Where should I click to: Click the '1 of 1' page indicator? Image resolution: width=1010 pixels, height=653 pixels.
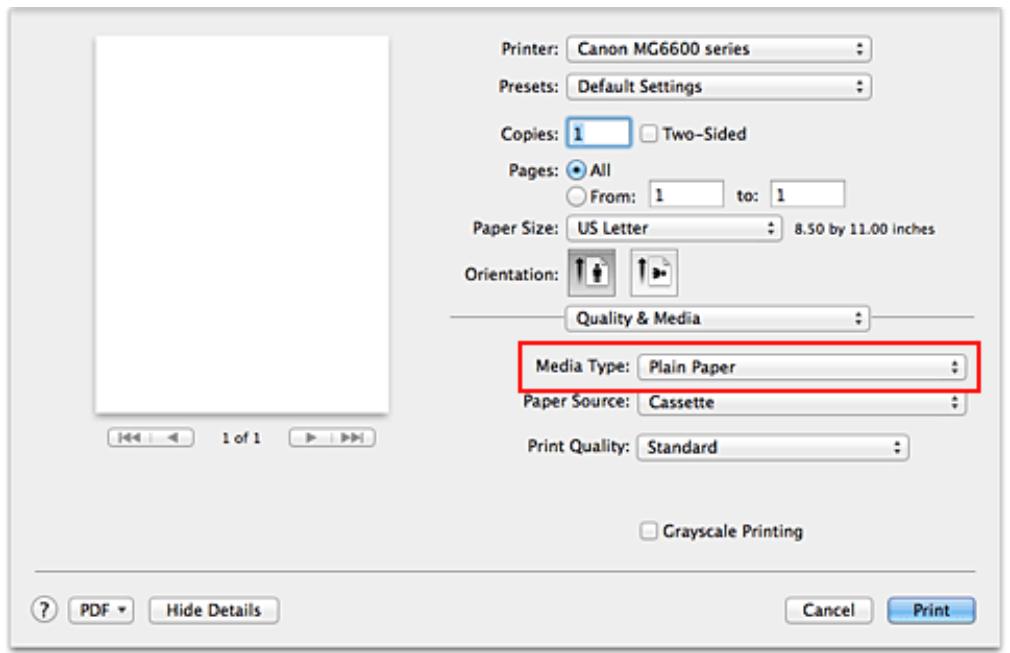(x=242, y=438)
